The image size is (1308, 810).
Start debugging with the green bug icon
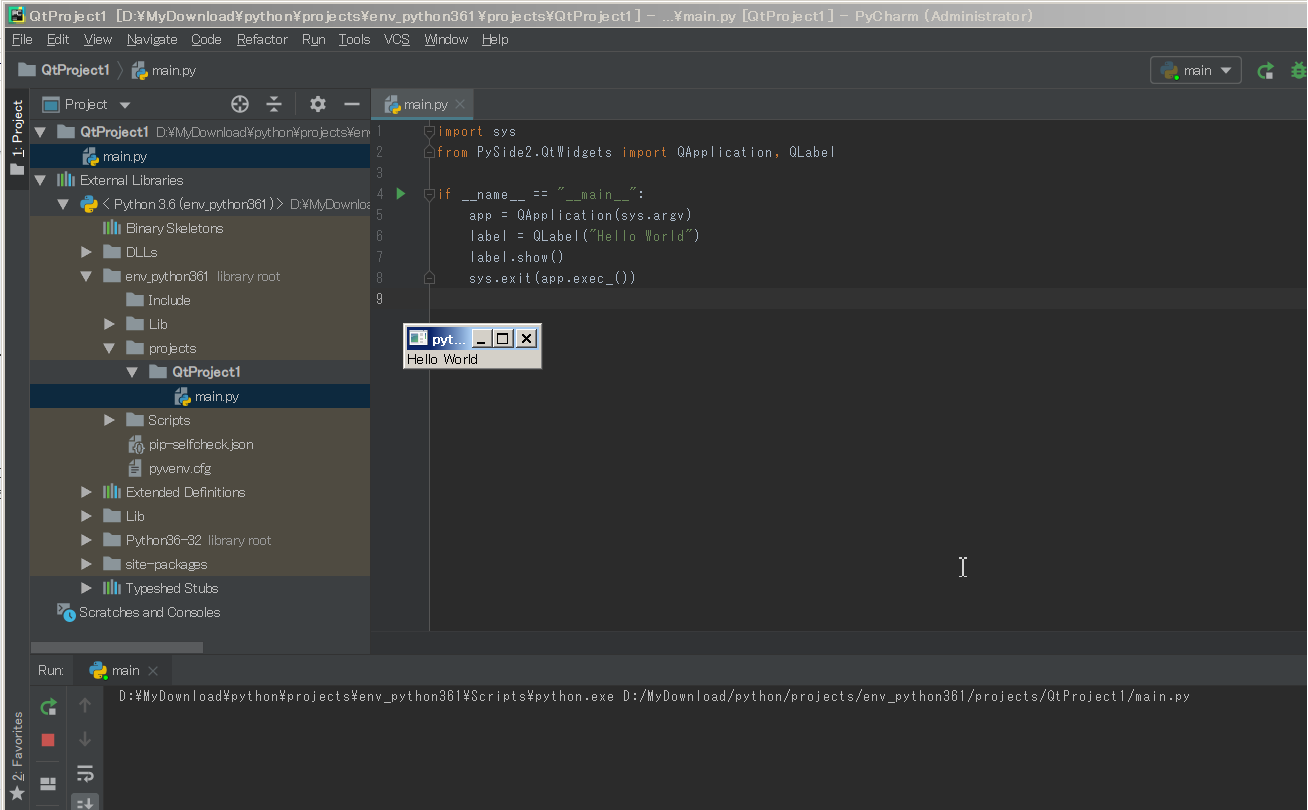[x=1297, y=71]
